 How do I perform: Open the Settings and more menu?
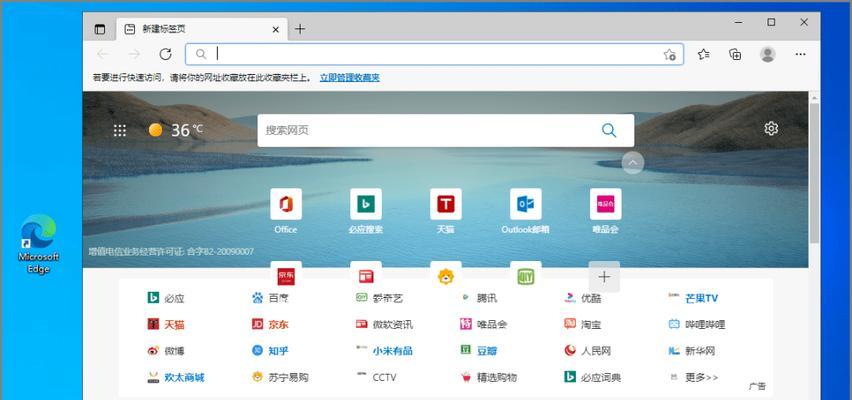tap(800, 54)
